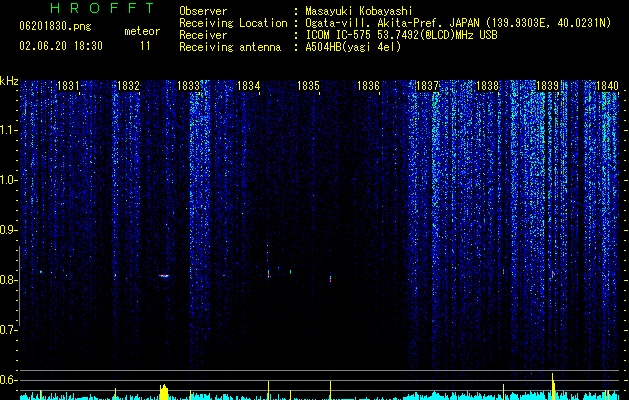The height and width of the screenshot is (400, 629).
Task: Click the tallest yellow intensity spike near 1839
Action: 552,386
